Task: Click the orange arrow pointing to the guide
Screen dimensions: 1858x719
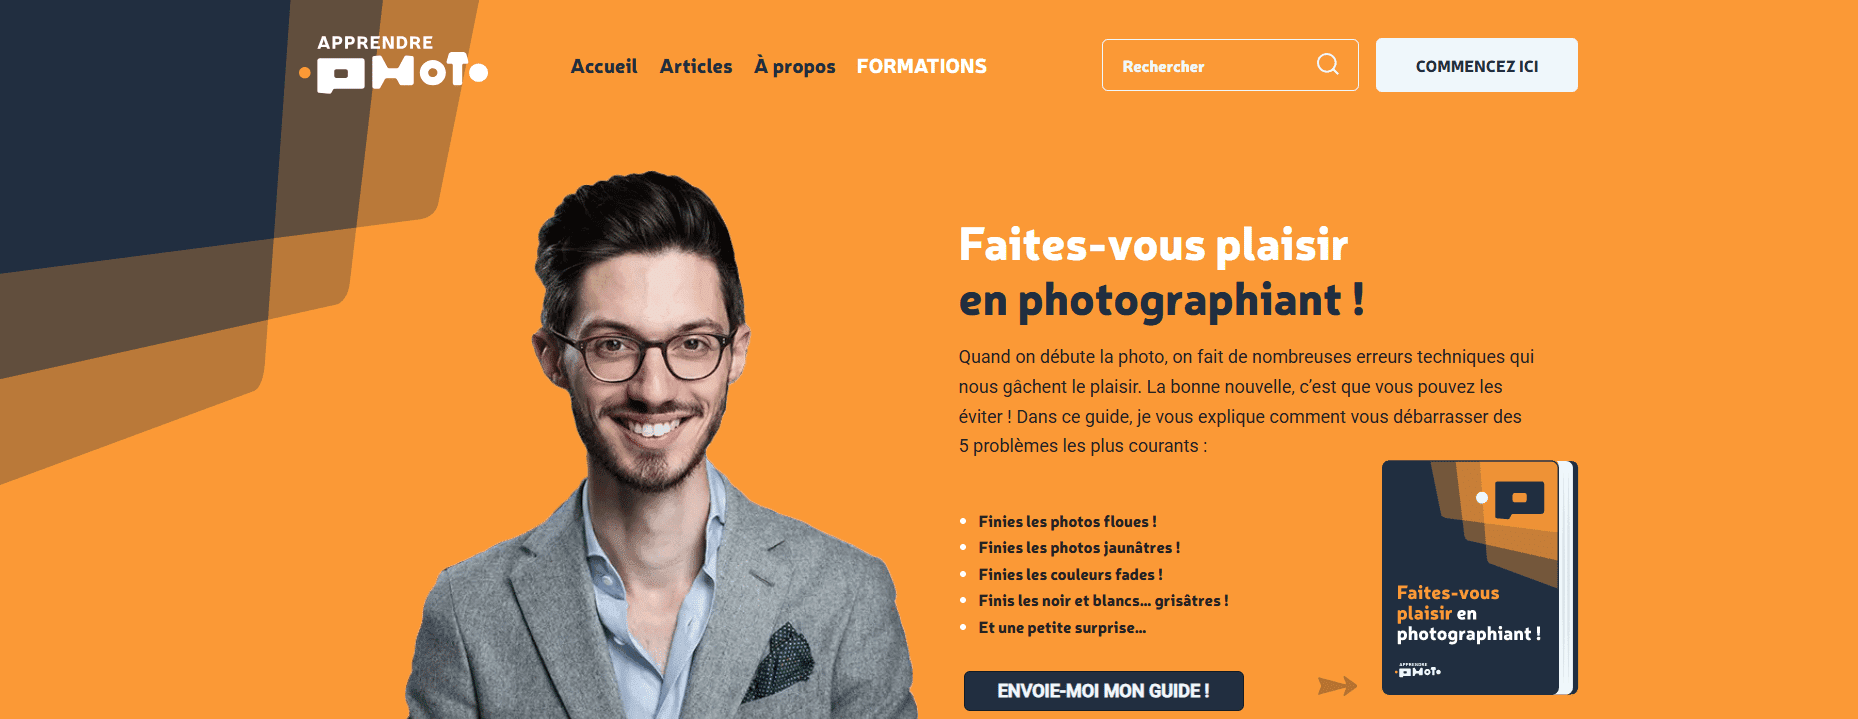Action: pyautogui.click(x=1337, y=685)
